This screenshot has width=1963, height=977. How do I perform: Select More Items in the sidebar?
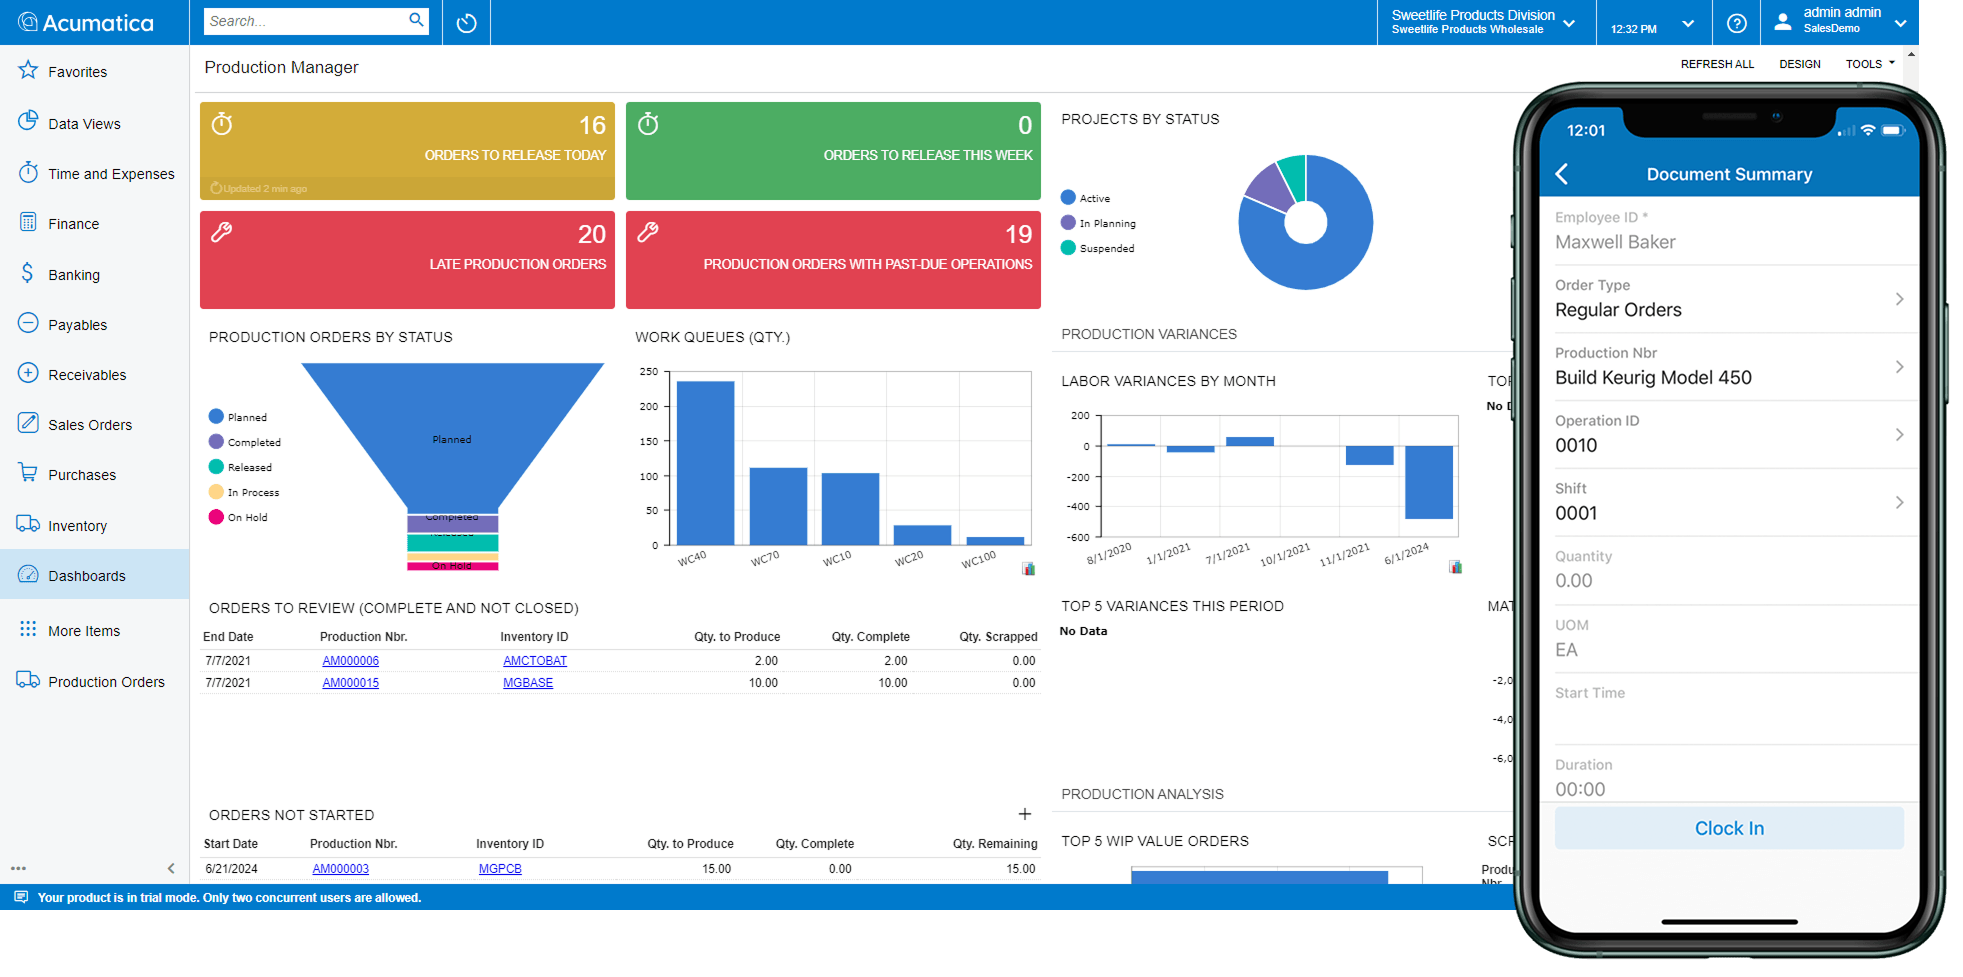coord(84,631)
